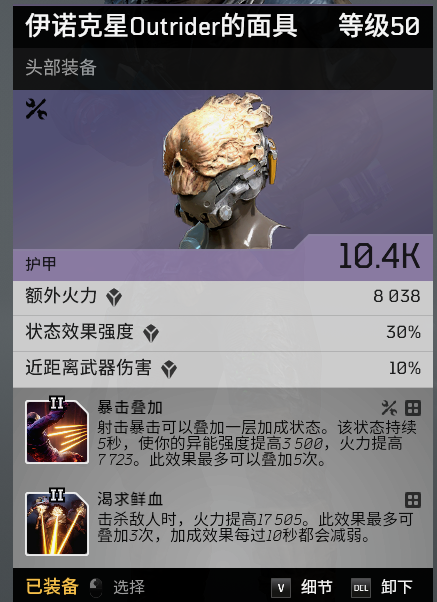Image resolution: width=437 pixels, height=602 pixels.
Task: Click the item title 伊诺克星Outrider的面具
Action: 161,26
